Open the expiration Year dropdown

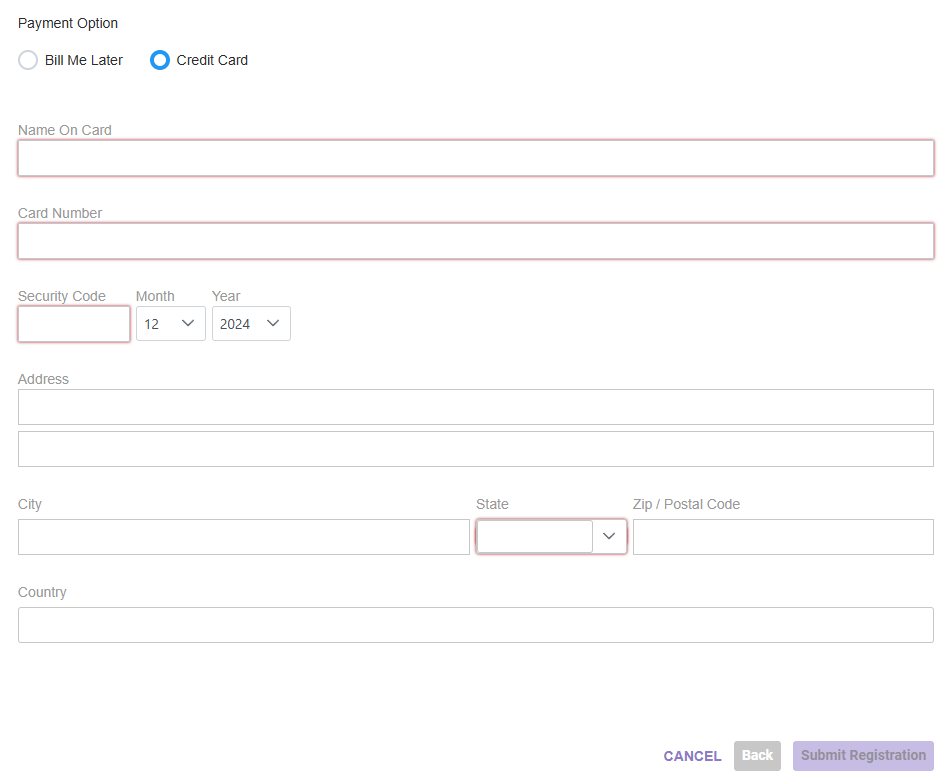point(251,324)
